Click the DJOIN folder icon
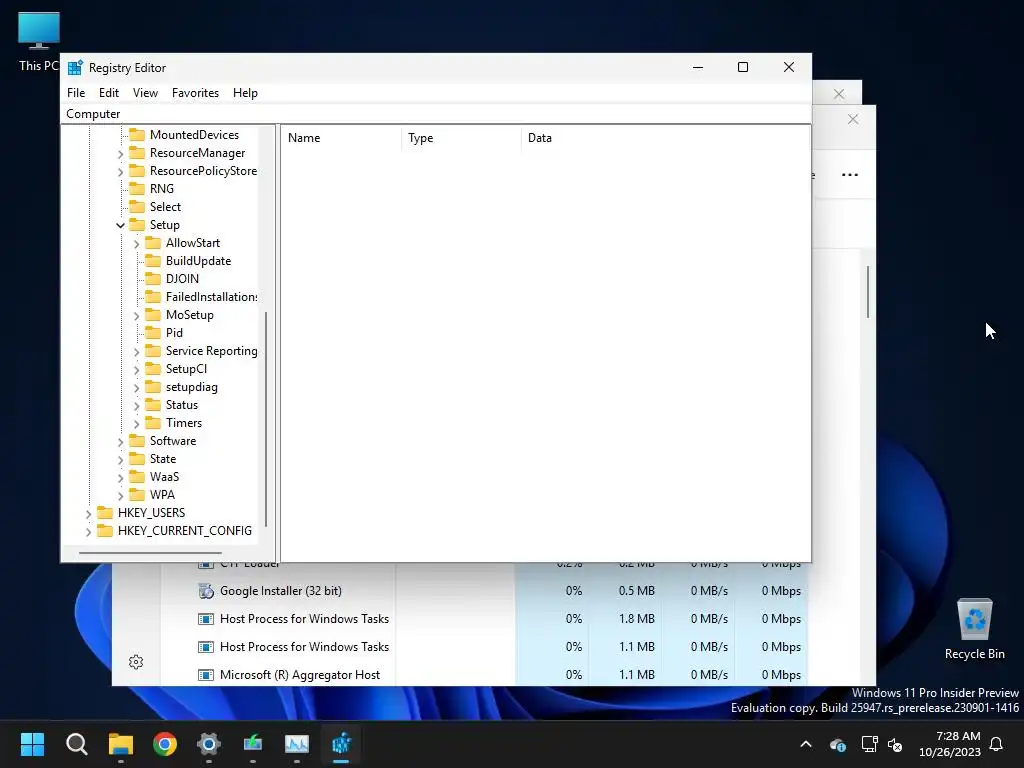 (153, 278)
